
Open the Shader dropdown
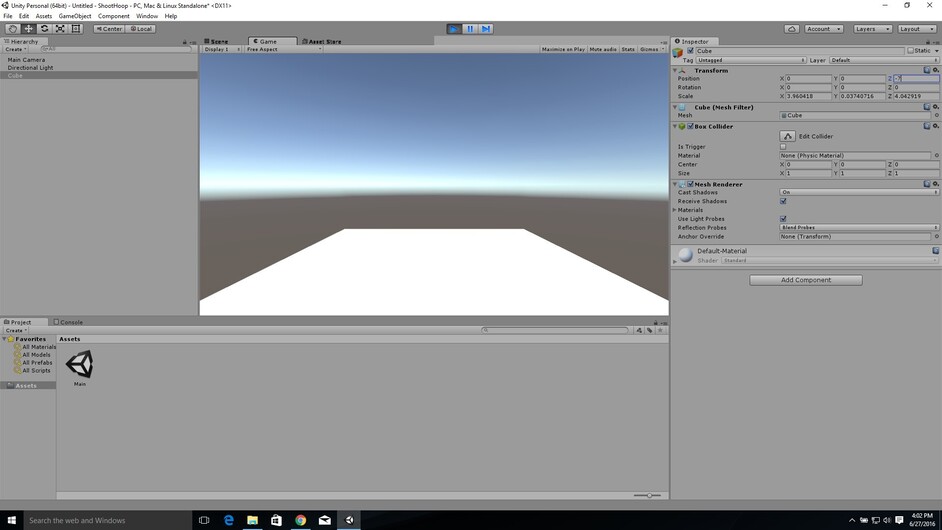(830, 261)
